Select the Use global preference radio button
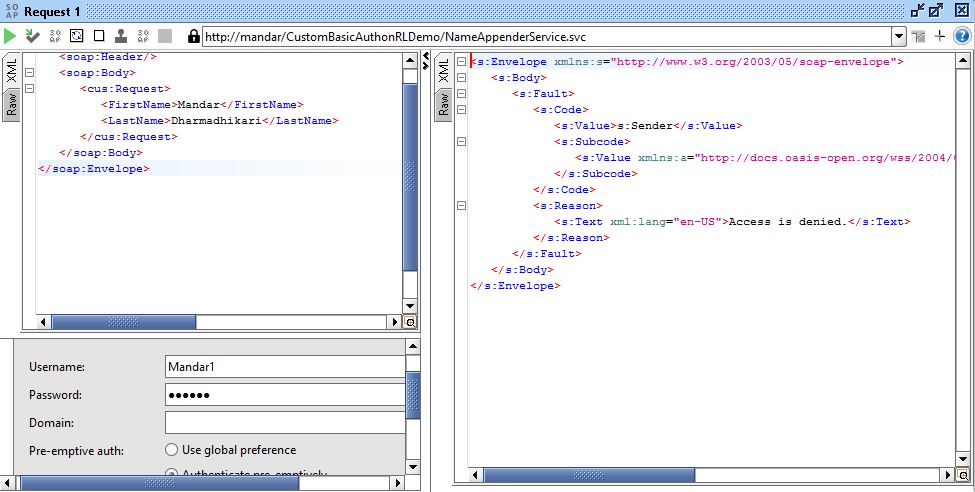Screen dimensions: 975x492 (172, 450)
